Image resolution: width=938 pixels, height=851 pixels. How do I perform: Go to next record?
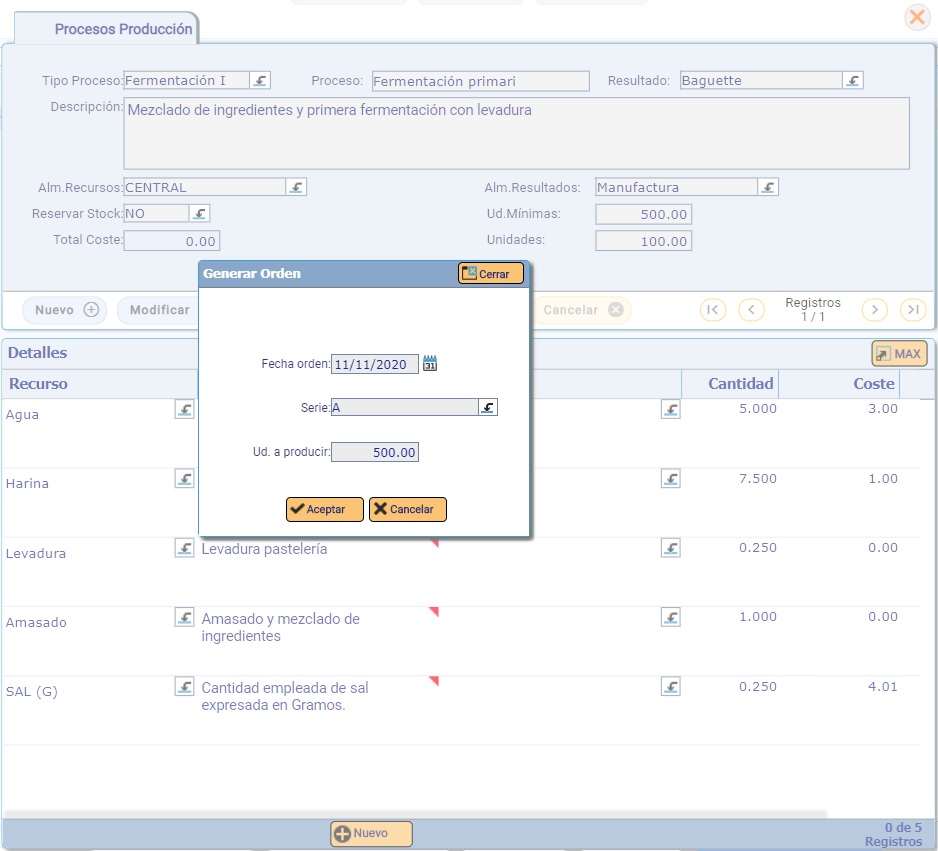point(875,310)
